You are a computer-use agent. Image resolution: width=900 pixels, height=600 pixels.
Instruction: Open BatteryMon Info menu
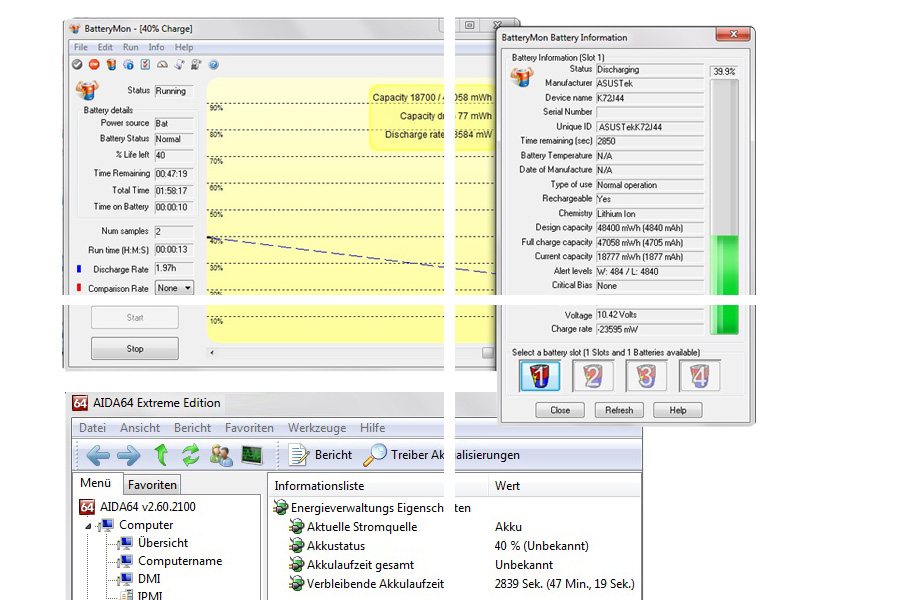156,47
